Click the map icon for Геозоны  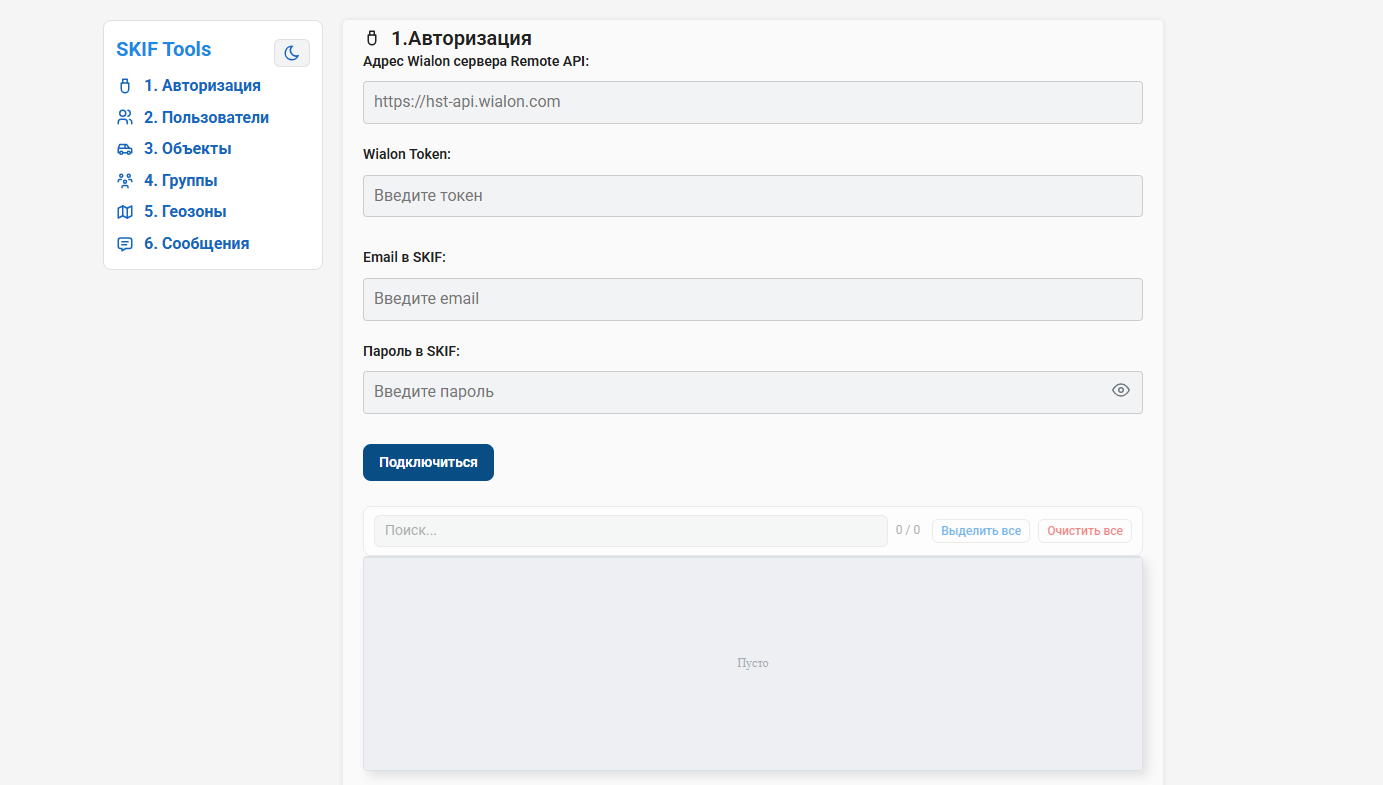pyautogui.click(x=125, y=212)
